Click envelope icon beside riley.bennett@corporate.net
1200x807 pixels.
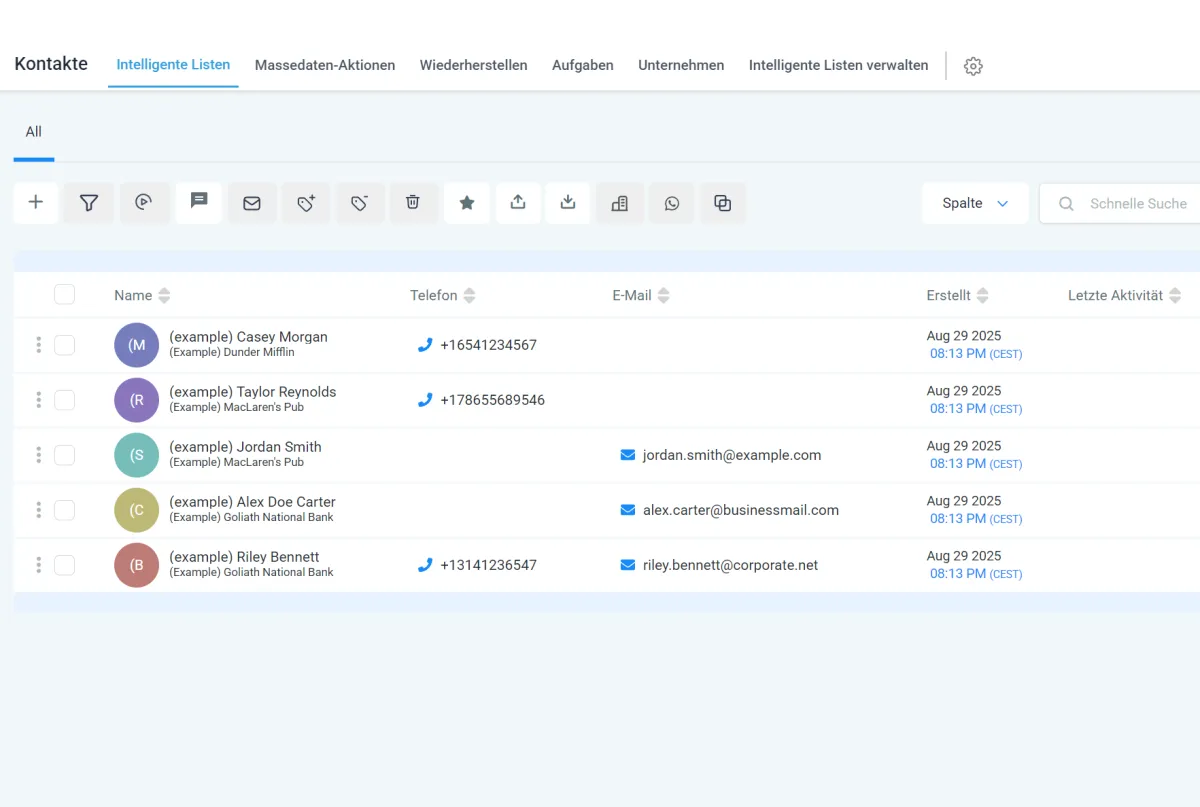[x=628, y=565]
